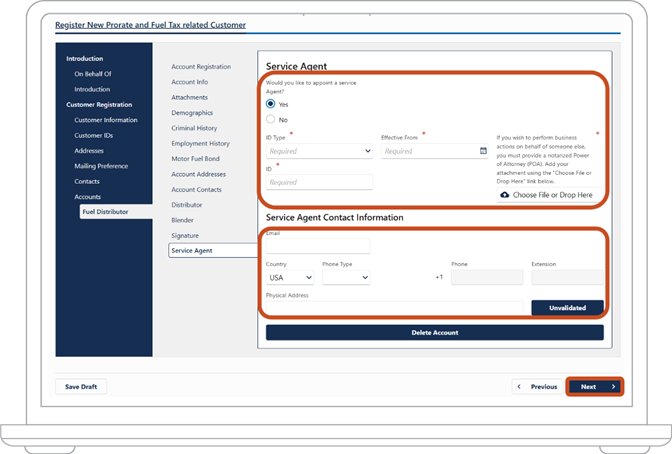Click the Next button
This screenshot has width=672, height=454.
pyautogui.click(x=594, y=387)
